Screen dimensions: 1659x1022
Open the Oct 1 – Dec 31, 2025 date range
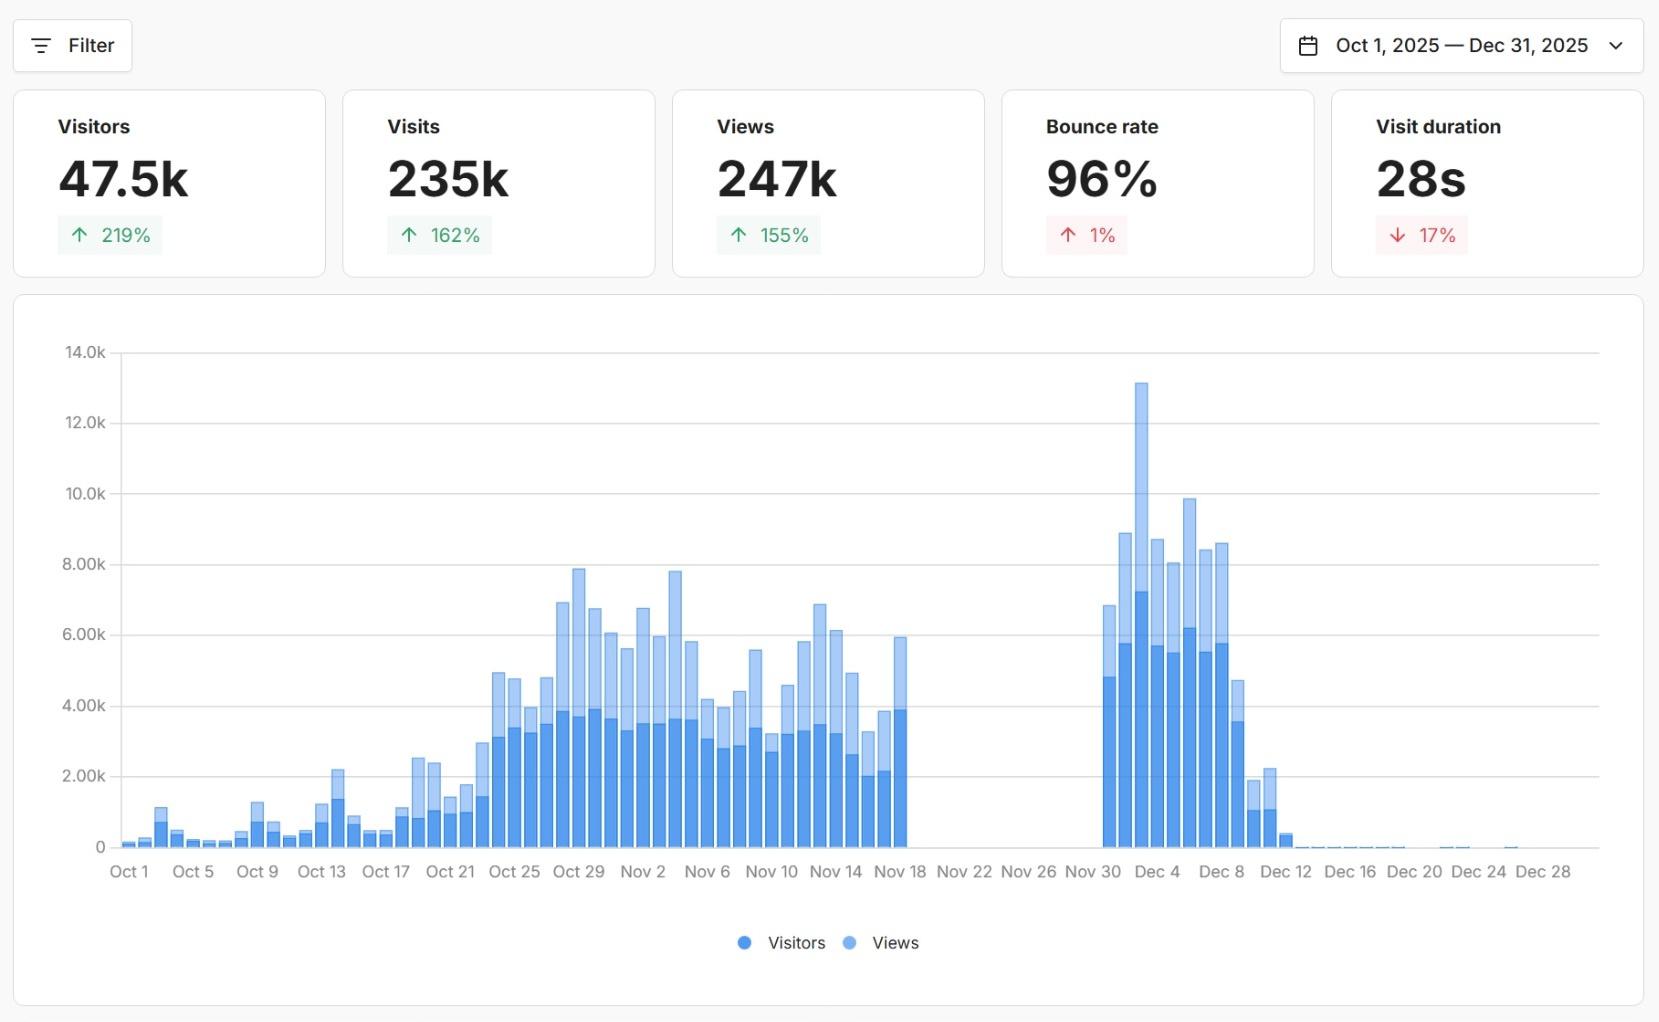pyautogui.click(x=1461, y=46)
